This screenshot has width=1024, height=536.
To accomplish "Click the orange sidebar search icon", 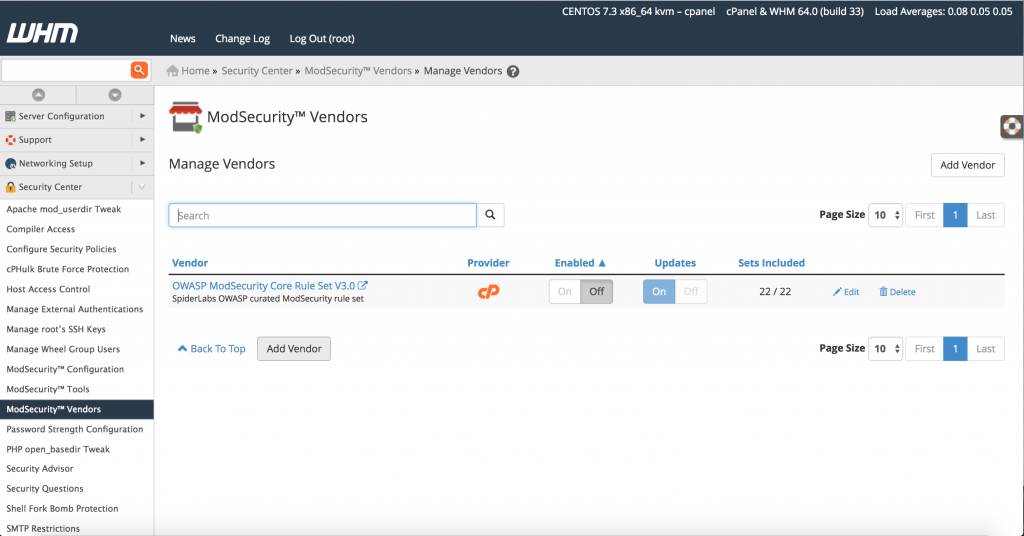I will pyautogui.click(x=139, y=70).
